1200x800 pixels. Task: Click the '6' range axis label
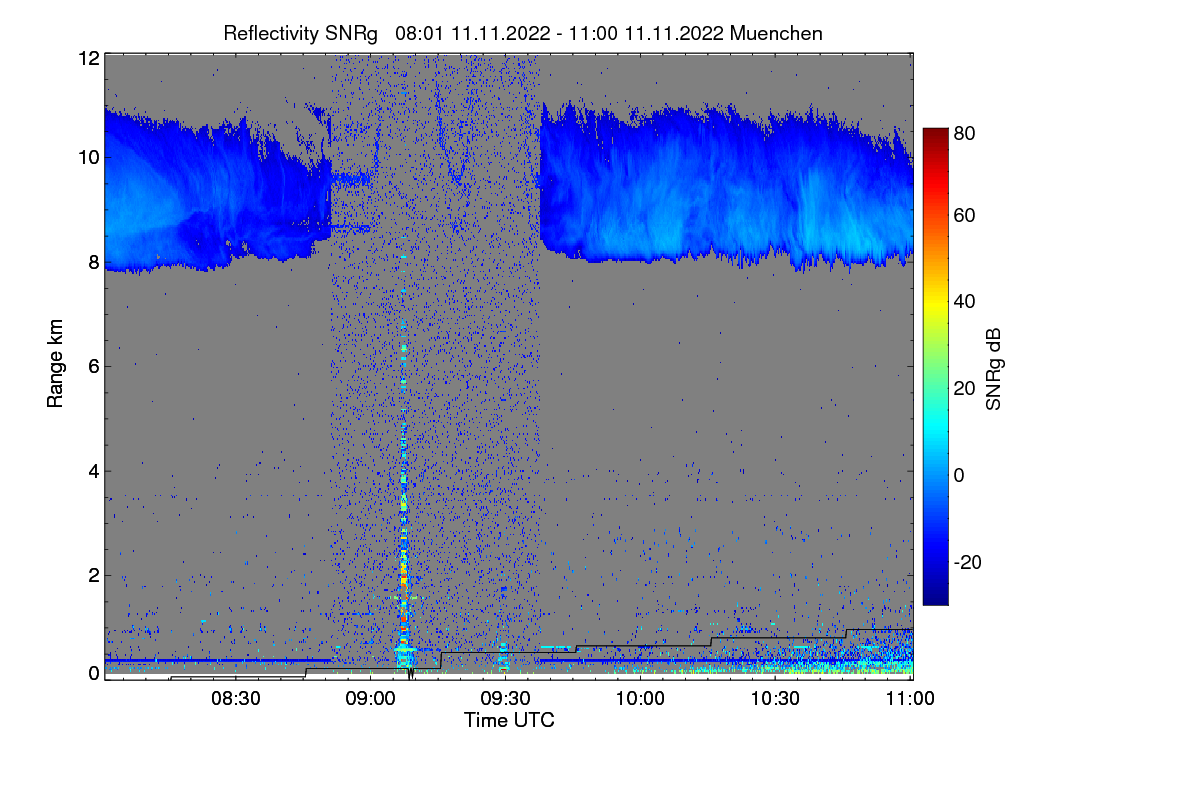94,366
